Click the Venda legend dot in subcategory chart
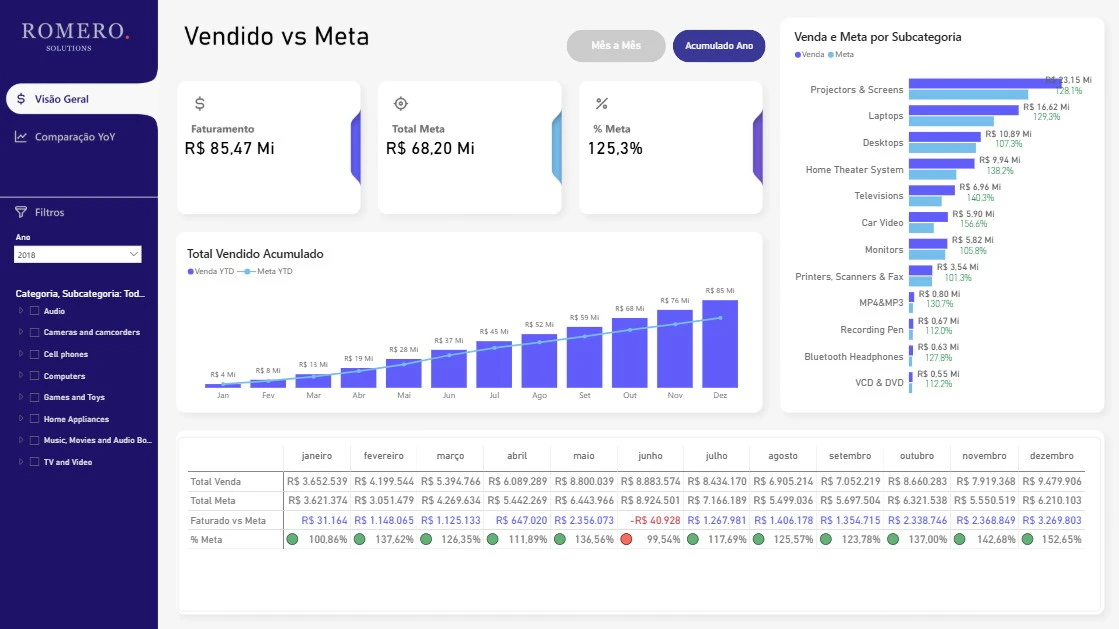This screenshot has height=629, width=1119. pyautogui.click(x=798, y=54)
